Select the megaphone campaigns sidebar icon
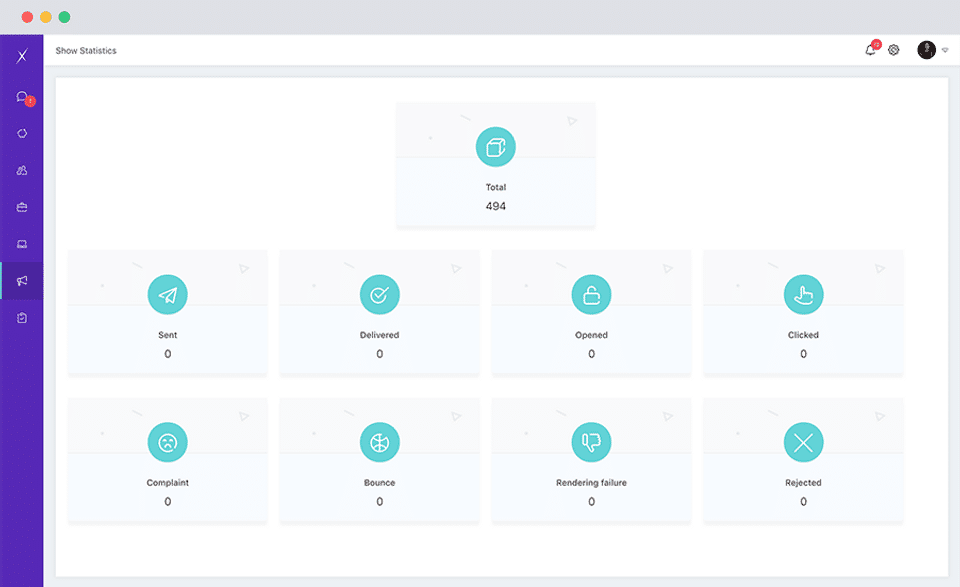This screenshot has height=587, width=960. point(22,281)
